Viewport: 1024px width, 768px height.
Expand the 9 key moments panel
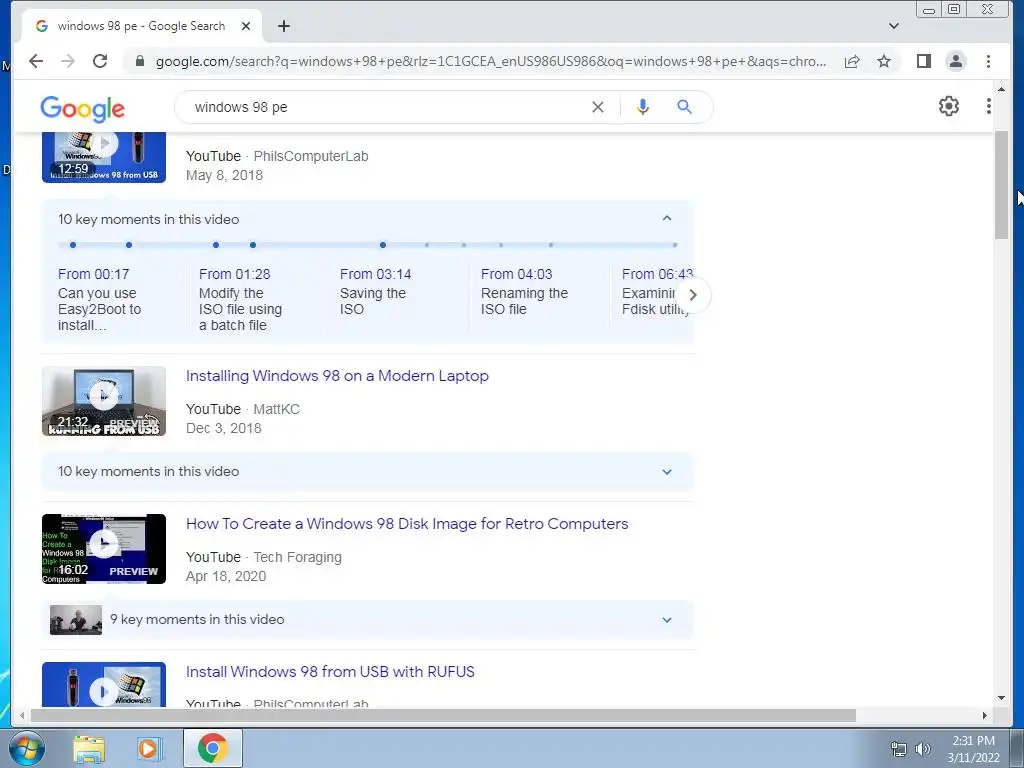pyautogui.click(x=667, y=620)
